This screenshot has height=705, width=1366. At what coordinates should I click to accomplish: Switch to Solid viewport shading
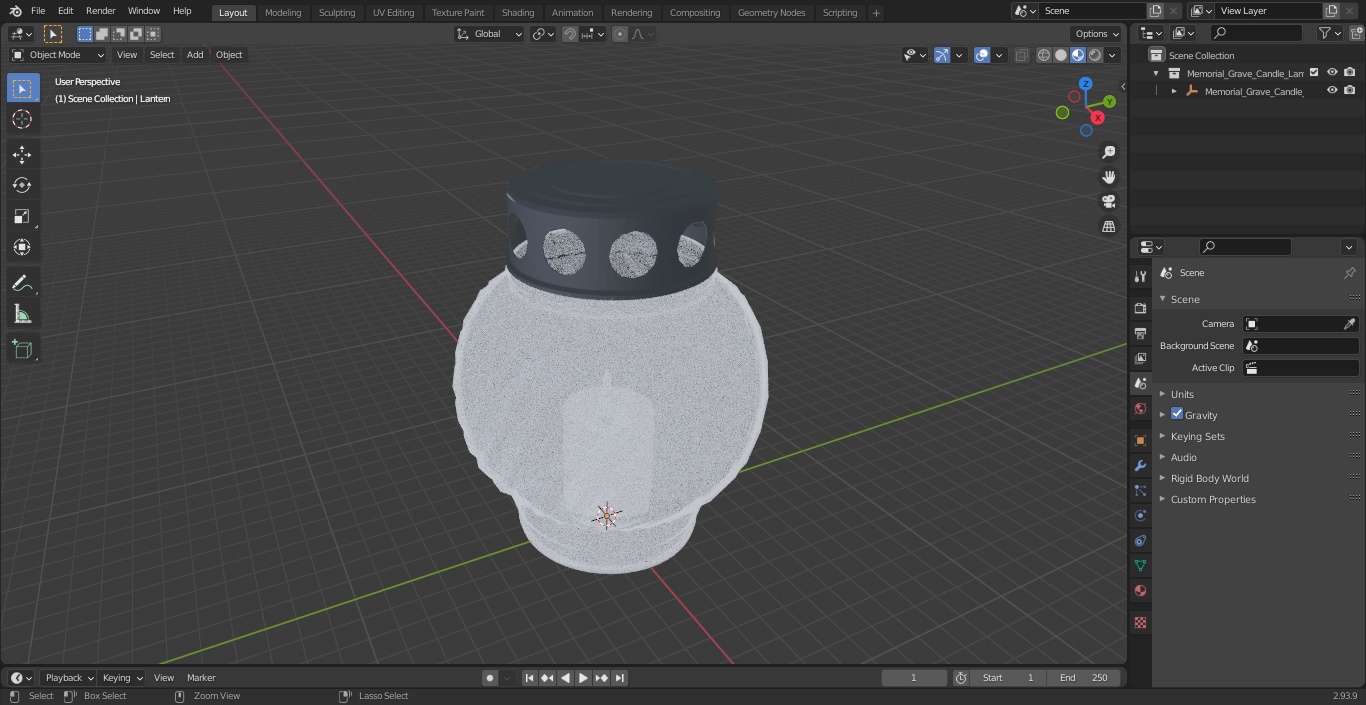pyautogui.click(x=1061, y=55)
